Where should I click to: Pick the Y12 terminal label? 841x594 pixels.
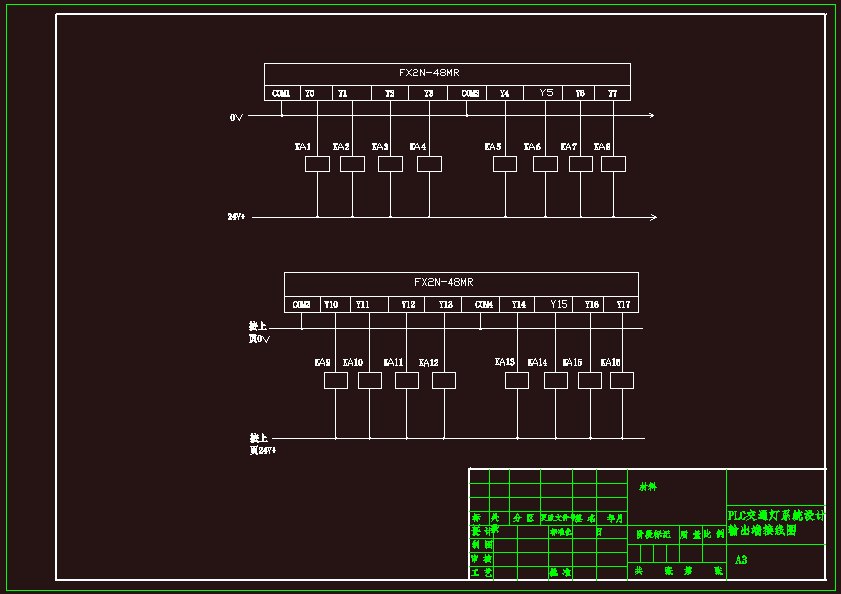(x=409, y=304)
